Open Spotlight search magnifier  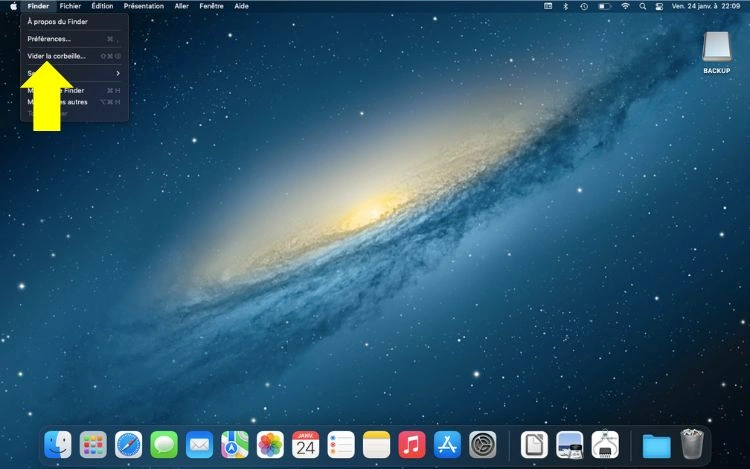click(642, 6)
